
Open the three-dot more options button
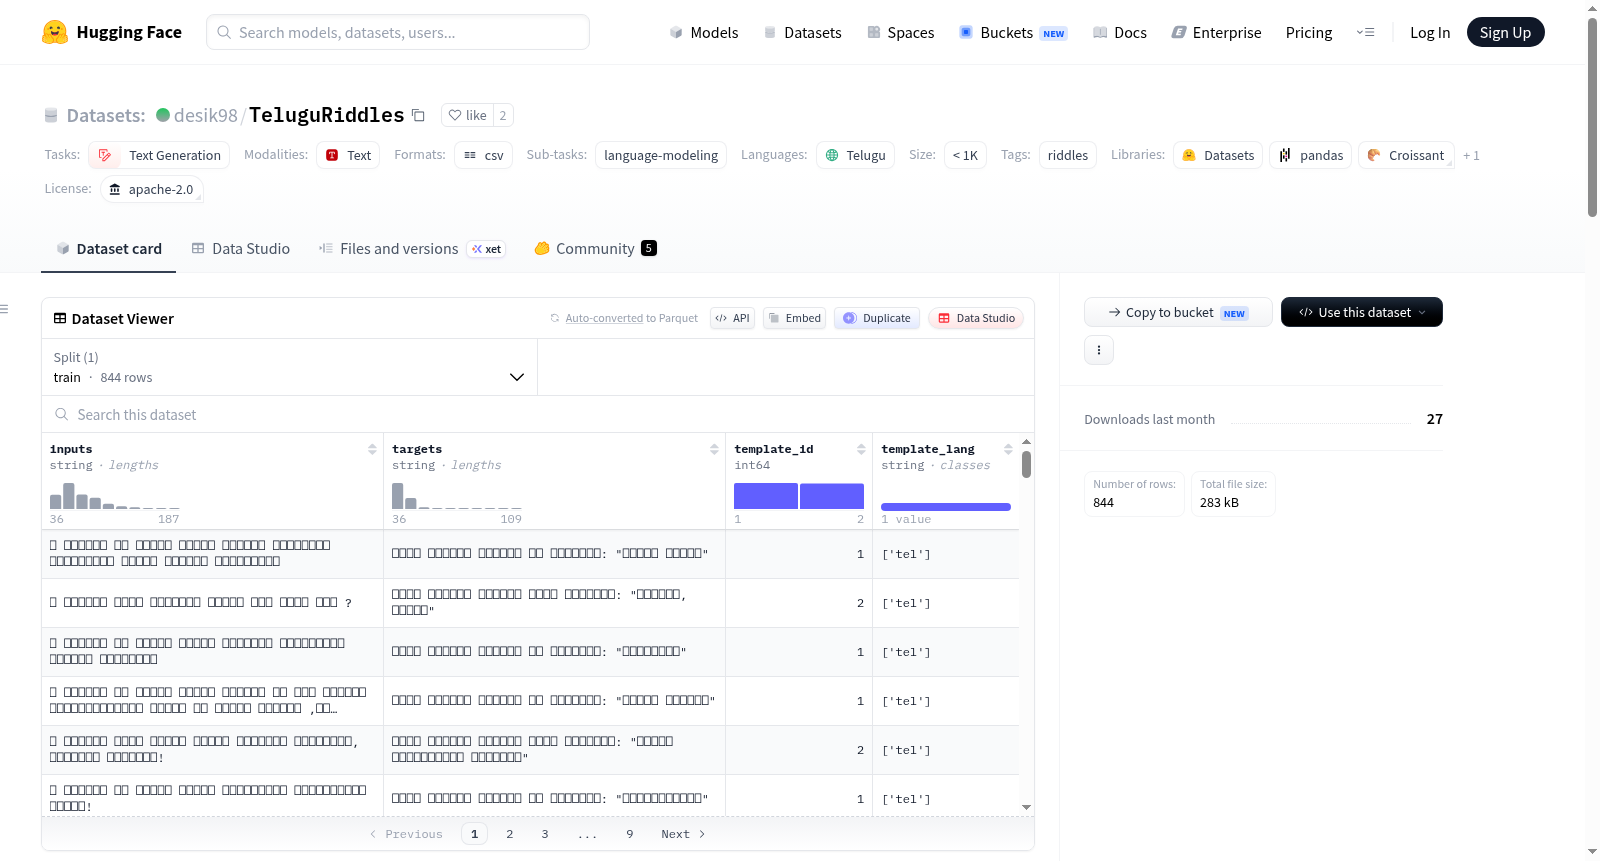click(x=1099, y=350)
